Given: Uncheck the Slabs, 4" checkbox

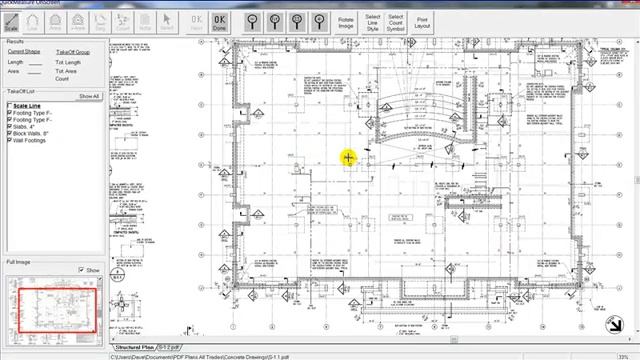Looking at the screenshot, I should point(9,127).
